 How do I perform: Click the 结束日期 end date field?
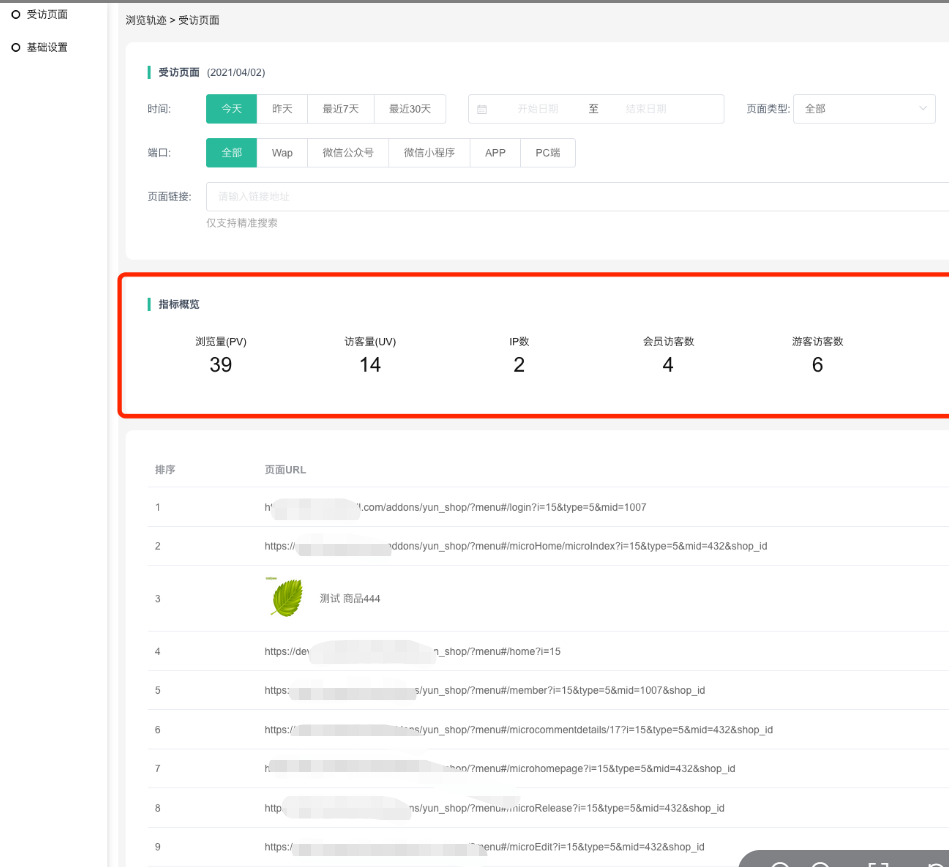tap(646, 109)
